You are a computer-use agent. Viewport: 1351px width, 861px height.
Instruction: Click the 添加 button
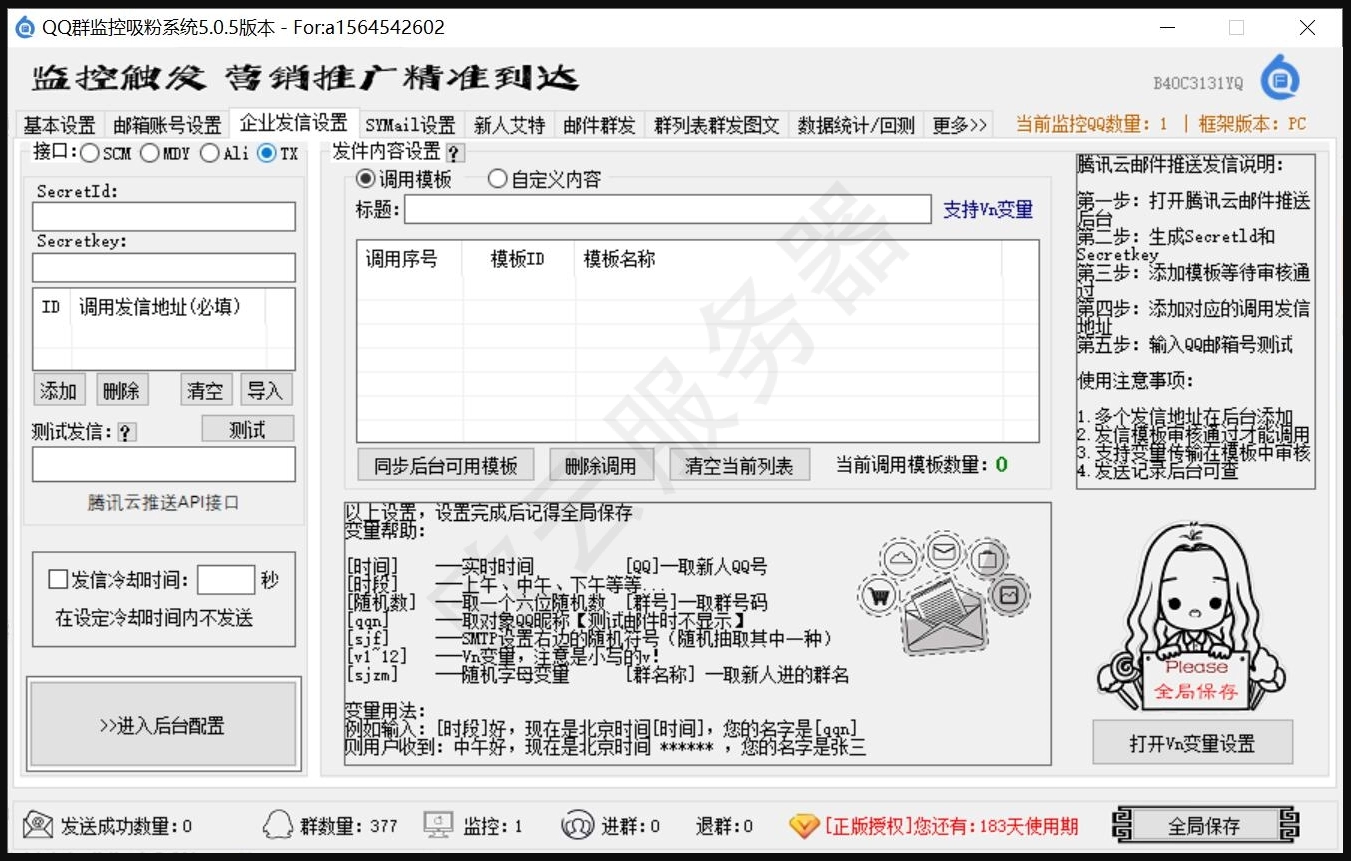coord(58,390)
